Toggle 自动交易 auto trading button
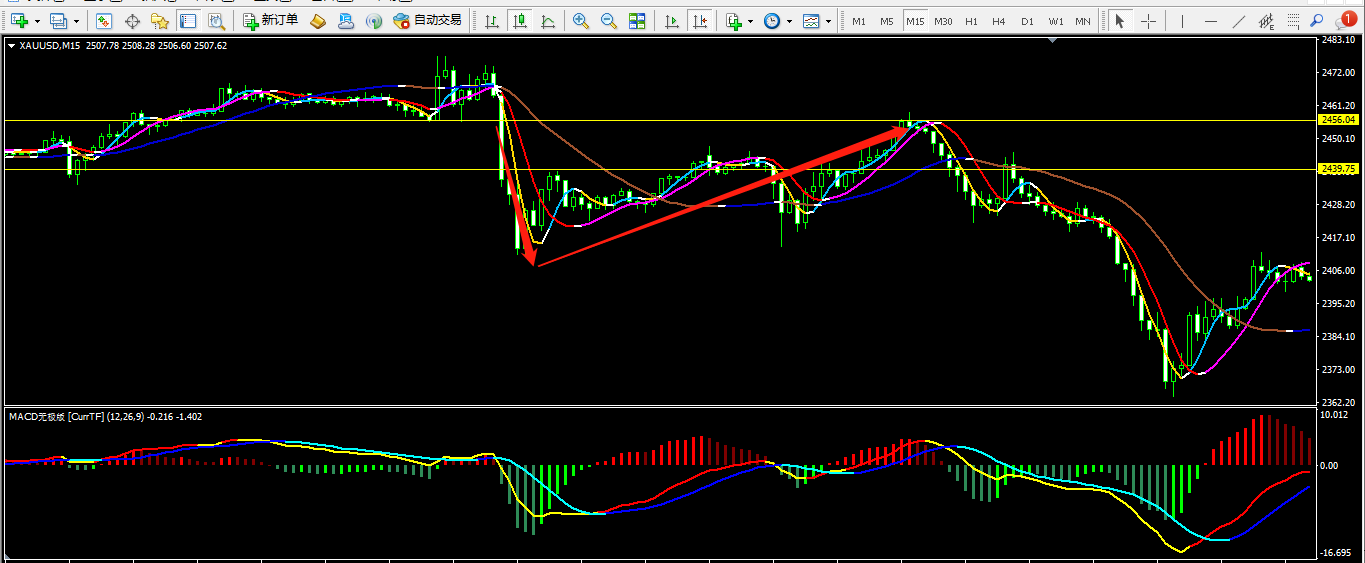Screen dimensions: 1365x563 pos(428,20)
